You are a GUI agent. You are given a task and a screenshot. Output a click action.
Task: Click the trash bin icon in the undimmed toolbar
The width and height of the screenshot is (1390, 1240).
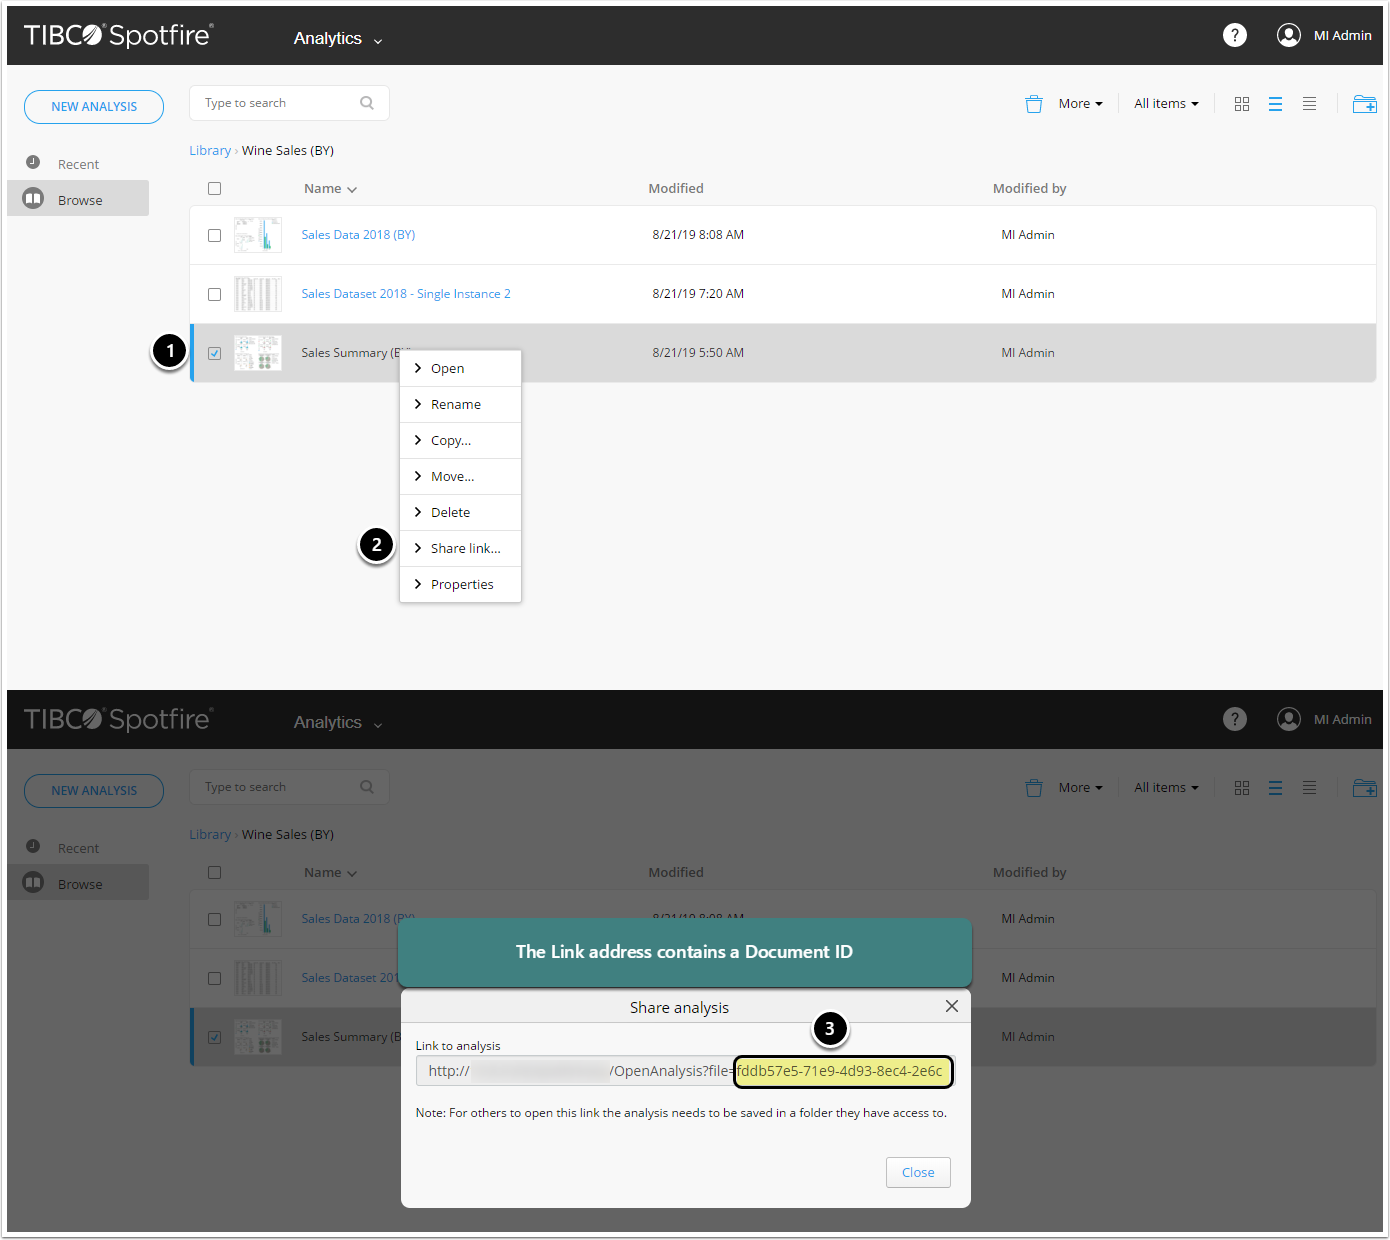(1034, 104)
